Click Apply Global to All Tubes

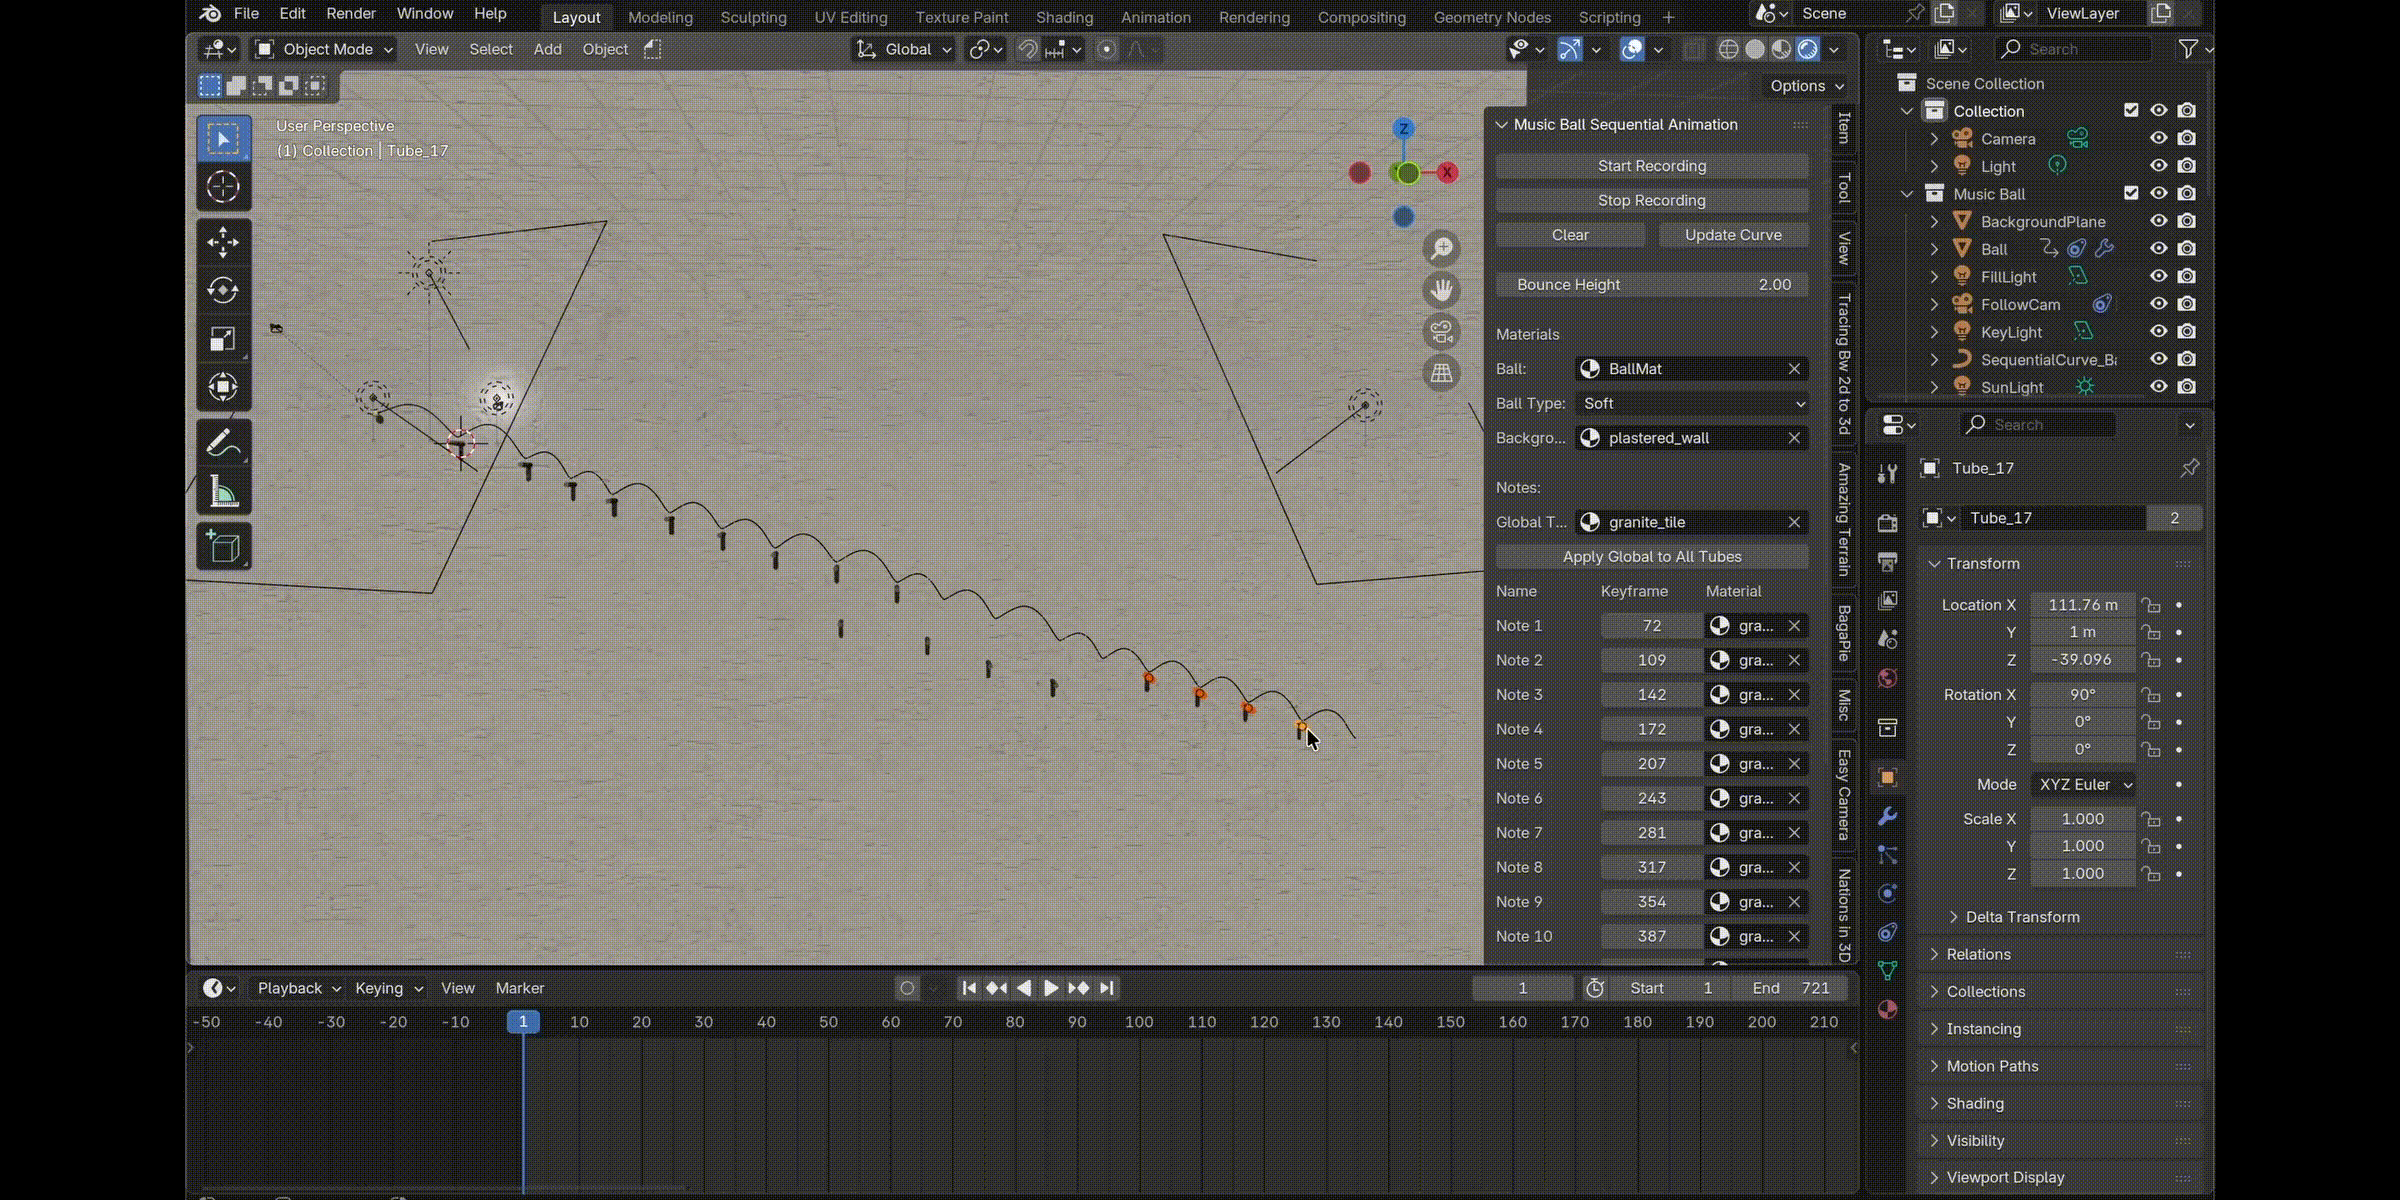[x=1651, y=557]
